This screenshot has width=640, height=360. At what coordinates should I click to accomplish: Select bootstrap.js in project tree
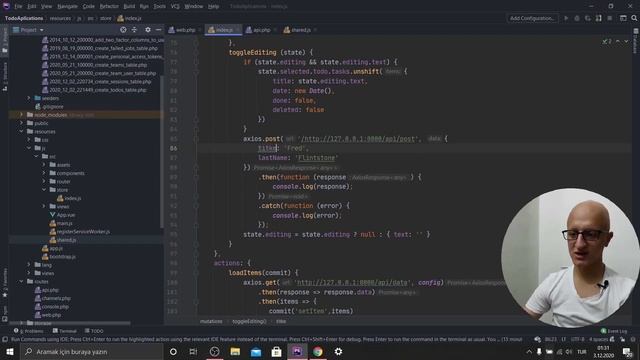(x=58, y=256)
